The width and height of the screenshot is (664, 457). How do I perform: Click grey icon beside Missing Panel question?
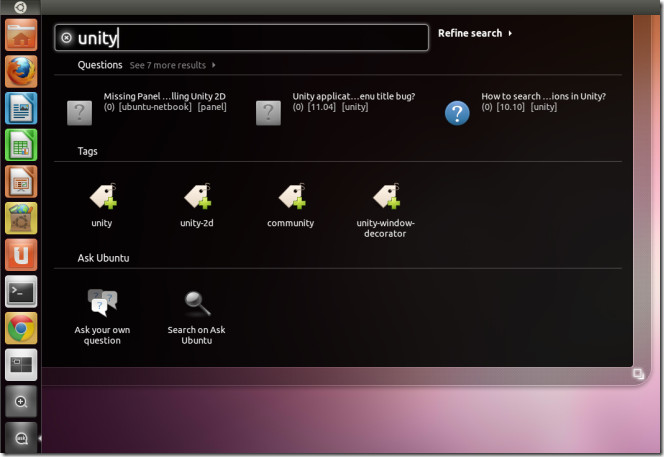tap(80, 113)
